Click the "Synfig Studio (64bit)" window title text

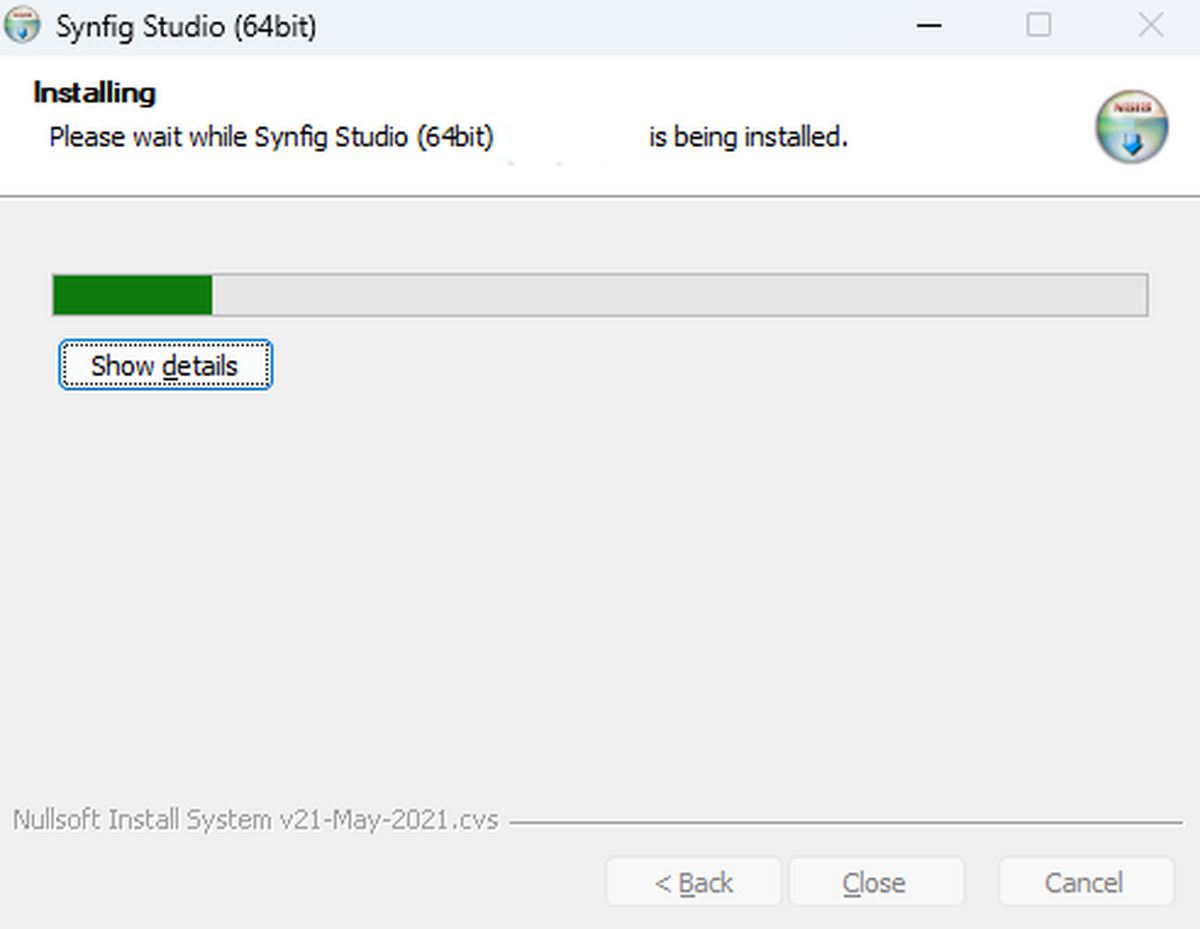186,26
